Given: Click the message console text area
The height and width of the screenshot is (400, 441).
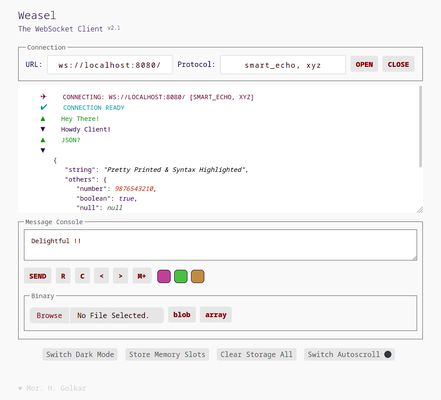Looking at the screenshot, I should [x=220, y=245].
